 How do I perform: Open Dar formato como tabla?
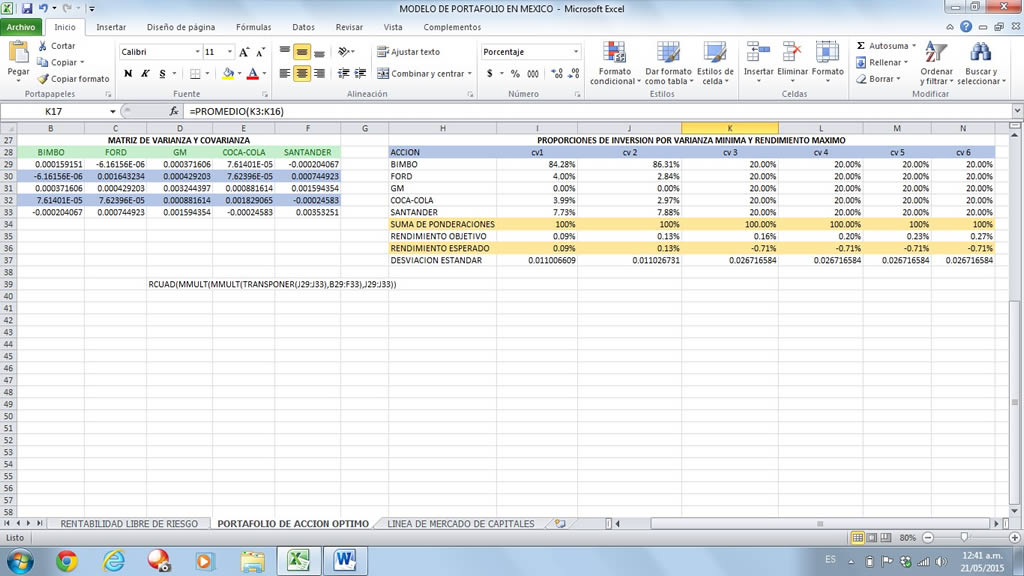point(668,63)
